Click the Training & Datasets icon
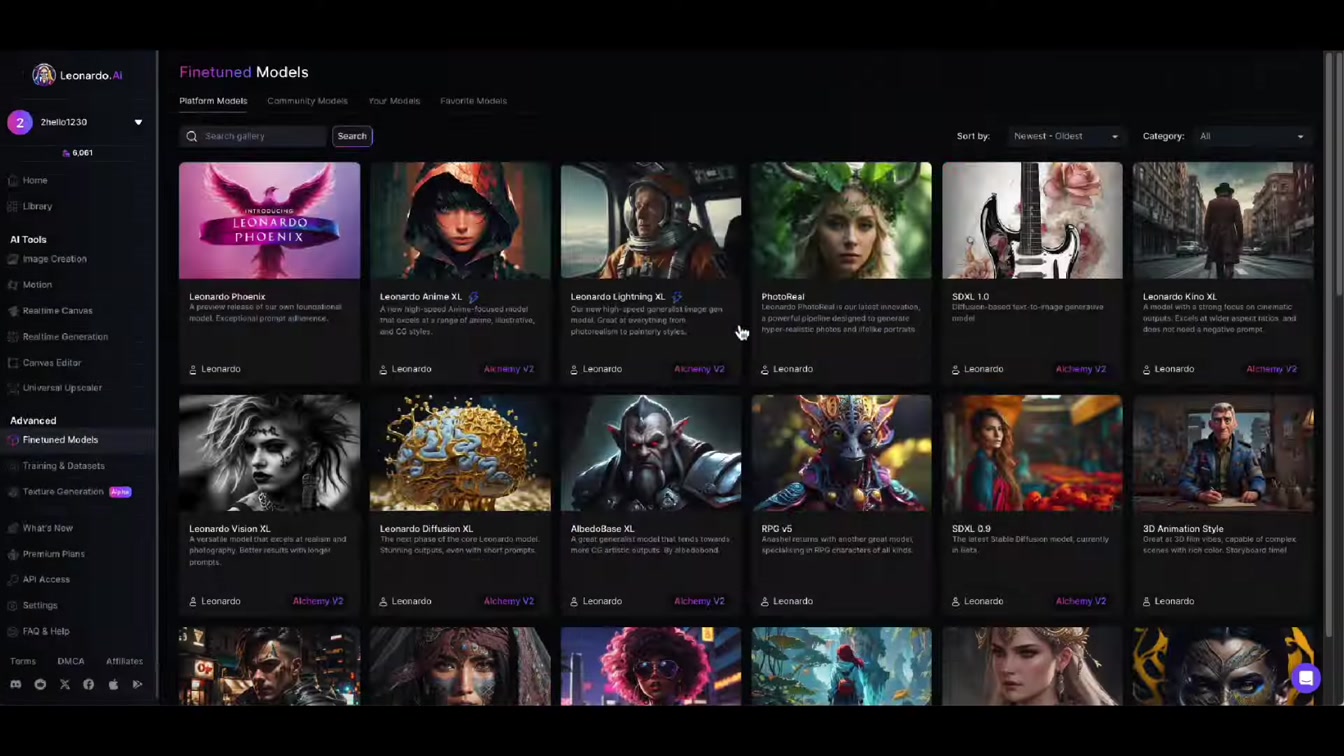 tap(13, 466)
